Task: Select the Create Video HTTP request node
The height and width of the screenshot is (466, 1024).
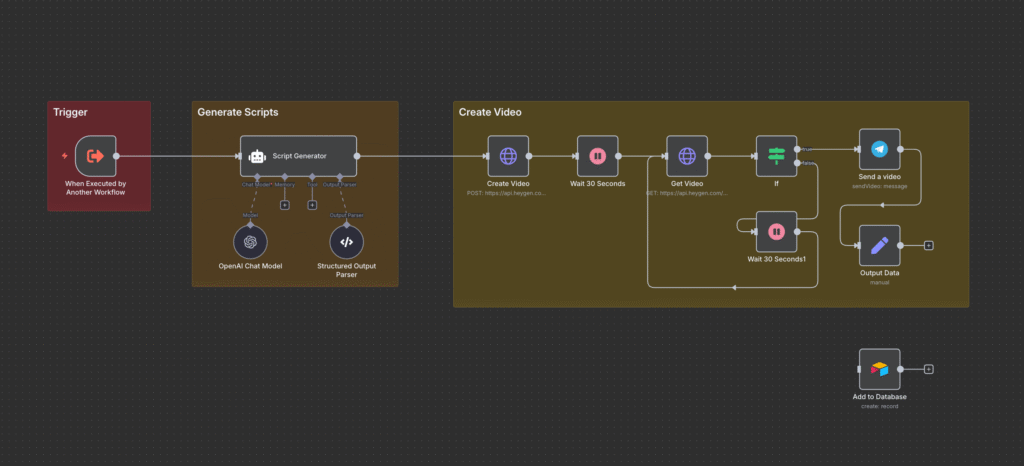Action: tap(508, 156)
